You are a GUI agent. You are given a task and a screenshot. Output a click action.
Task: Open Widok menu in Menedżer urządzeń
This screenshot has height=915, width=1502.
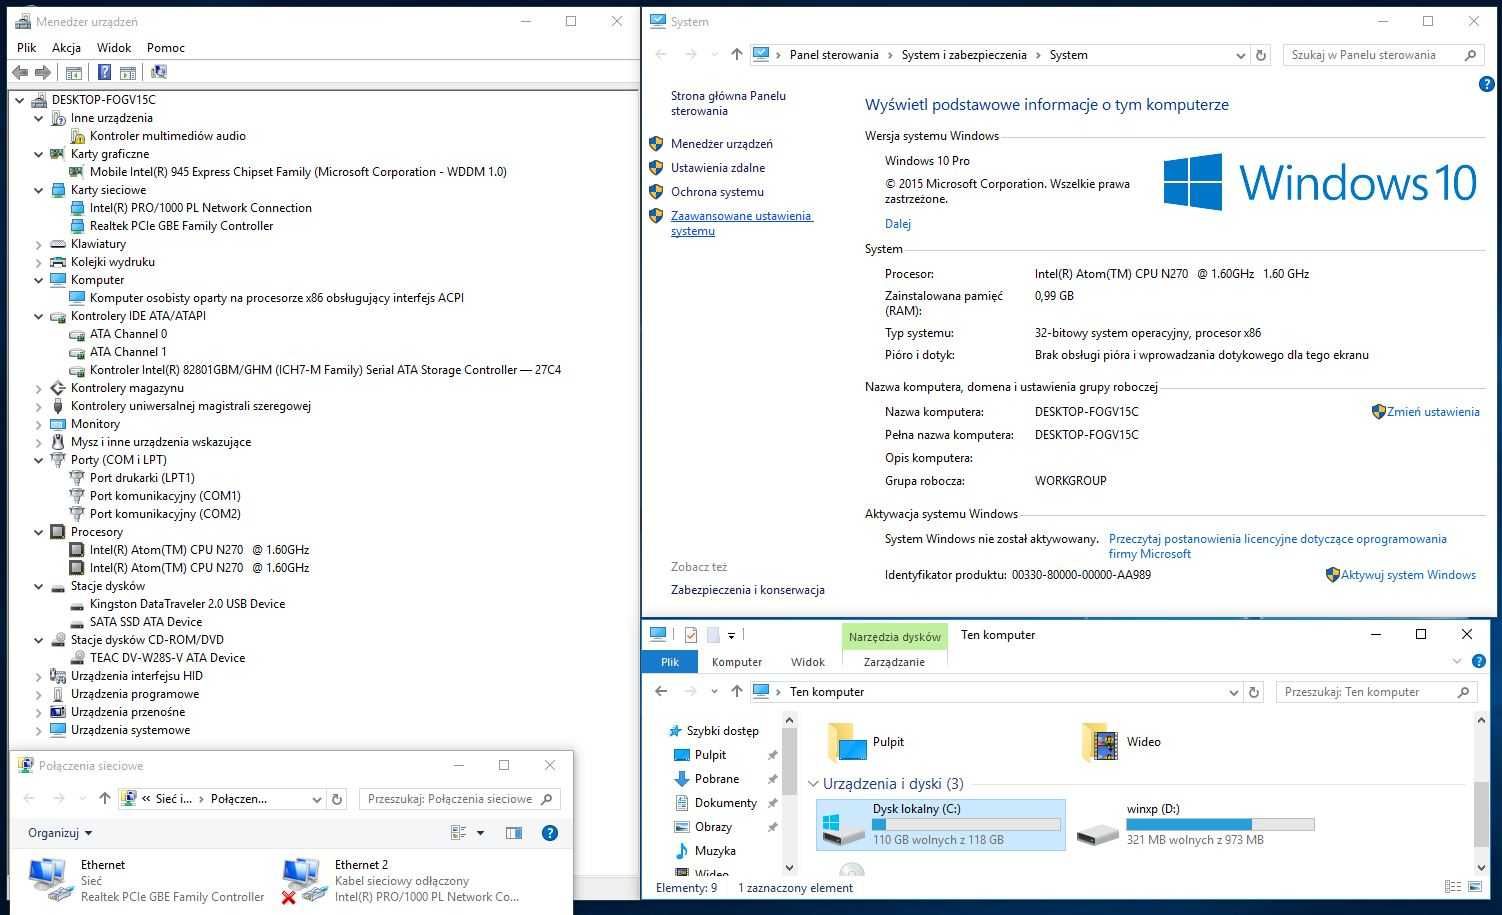tap(114, 47)
